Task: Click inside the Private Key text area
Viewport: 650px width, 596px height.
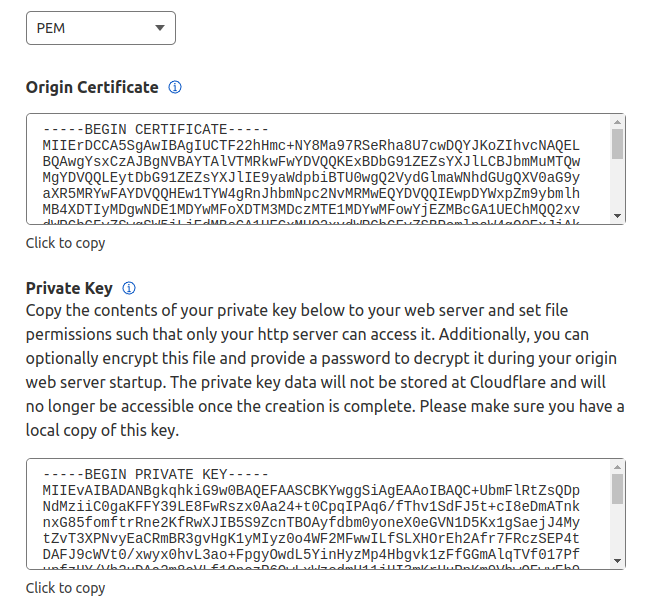Action: [x=319, y=514]
